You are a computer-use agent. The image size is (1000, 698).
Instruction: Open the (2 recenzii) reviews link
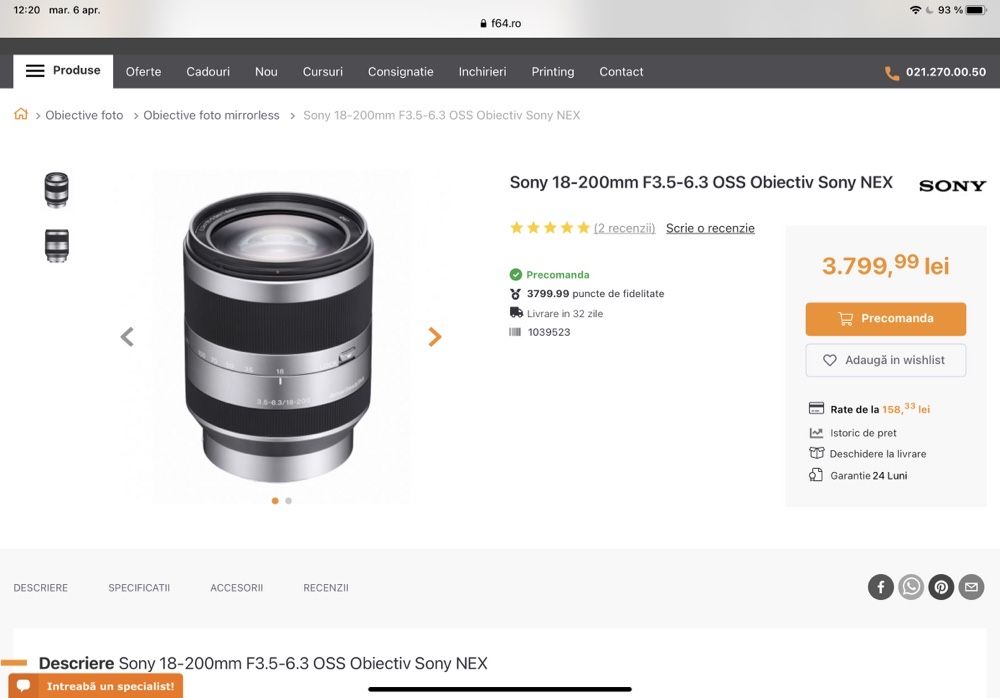624,228
